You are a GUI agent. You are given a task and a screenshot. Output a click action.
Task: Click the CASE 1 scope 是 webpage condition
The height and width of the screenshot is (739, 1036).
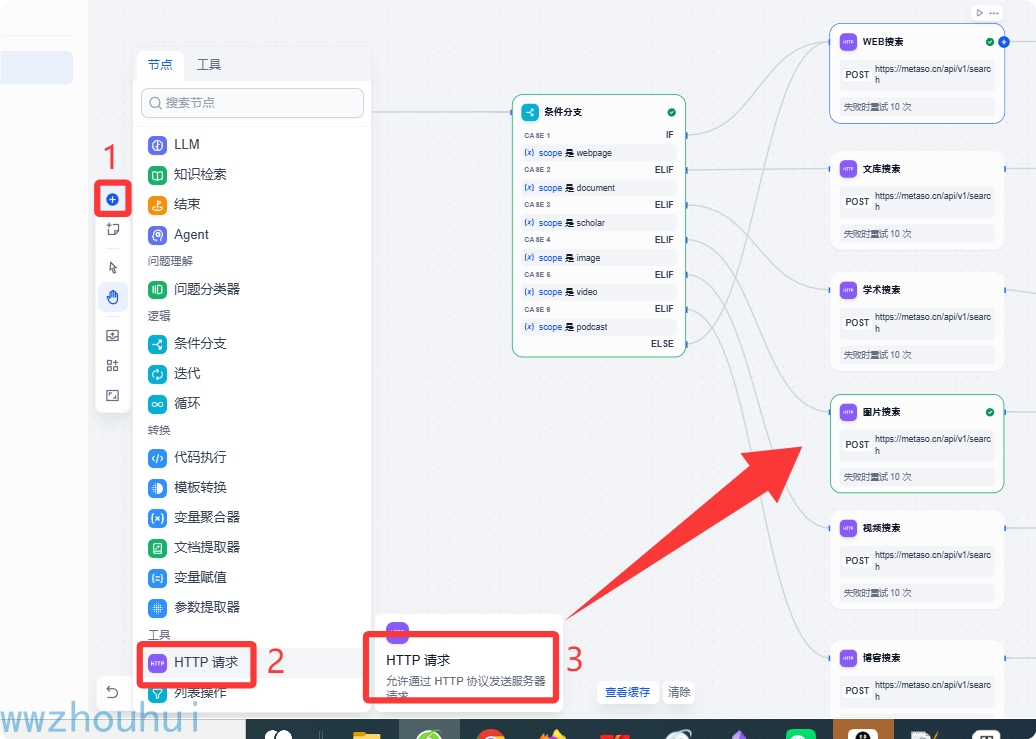[x=599, y=153]
